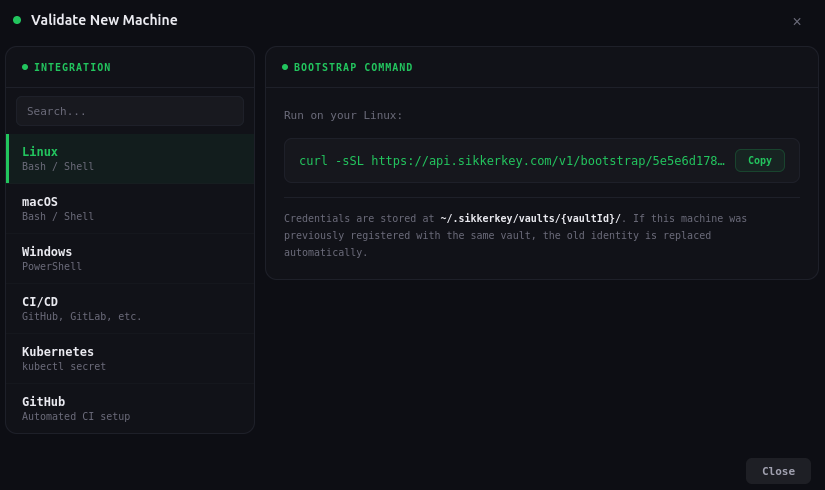Click the BOOTSTRAP COMMAND panel header label
The image size is (825, 490).
353,67
